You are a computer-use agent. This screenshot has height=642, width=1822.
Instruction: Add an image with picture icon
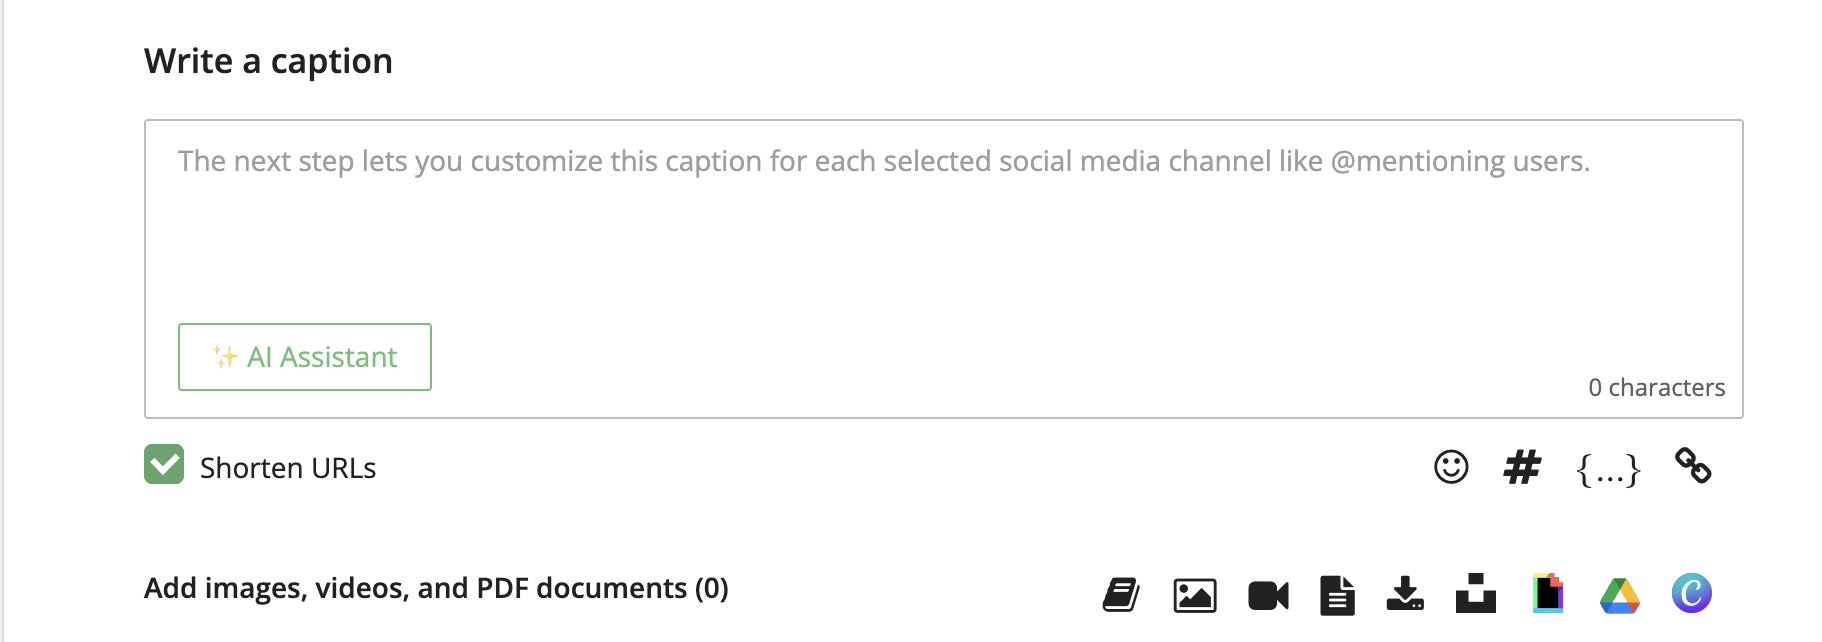(x=1195, y=595)
